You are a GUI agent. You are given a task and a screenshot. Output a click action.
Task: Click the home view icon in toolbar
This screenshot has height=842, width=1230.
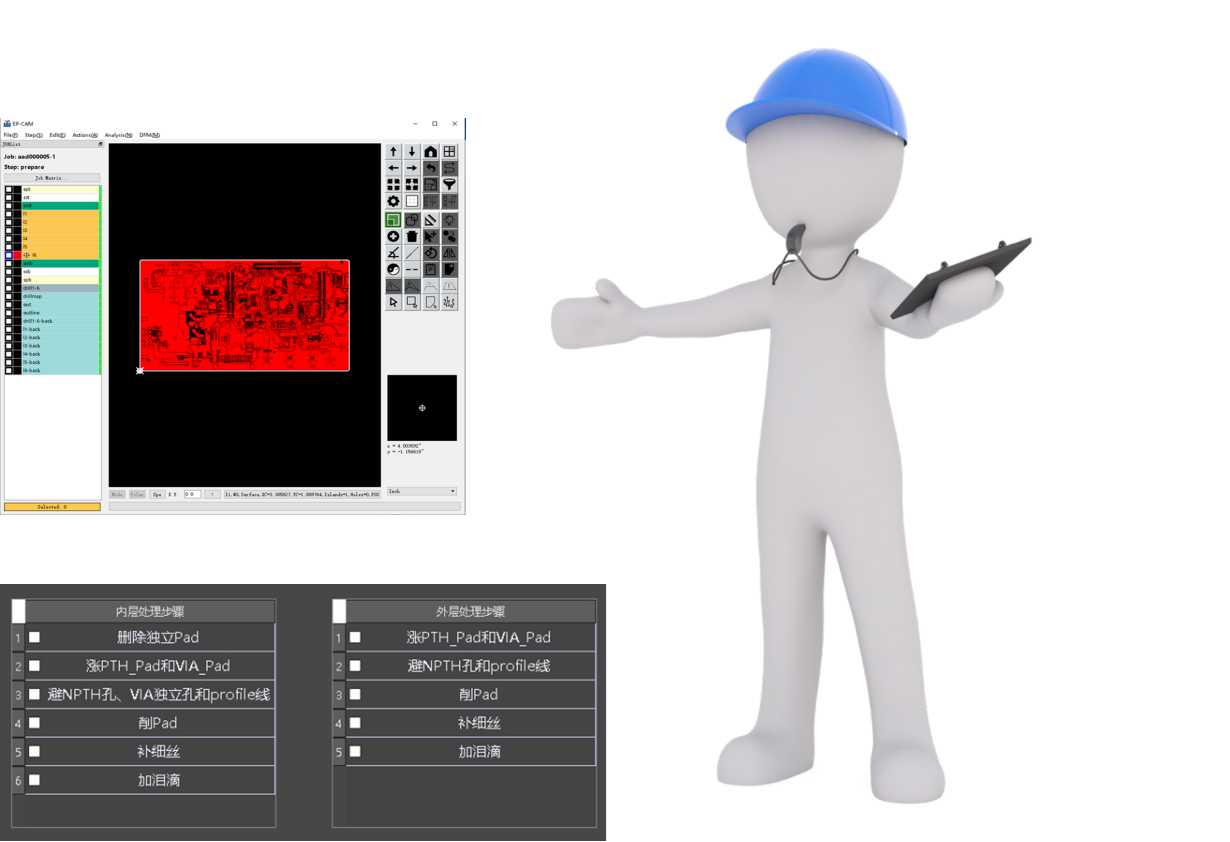coord(430,152)
